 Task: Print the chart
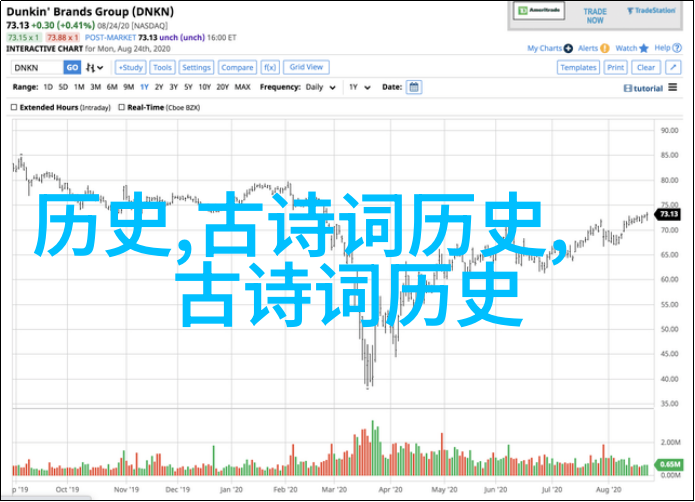pos(615,68)
